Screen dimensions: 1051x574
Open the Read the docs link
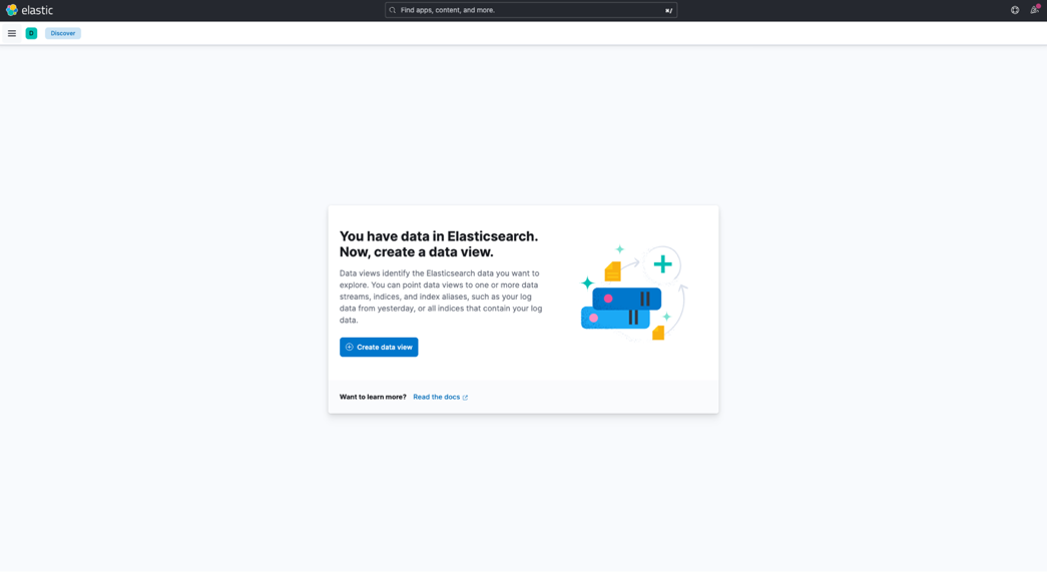(x=436, y=397)
